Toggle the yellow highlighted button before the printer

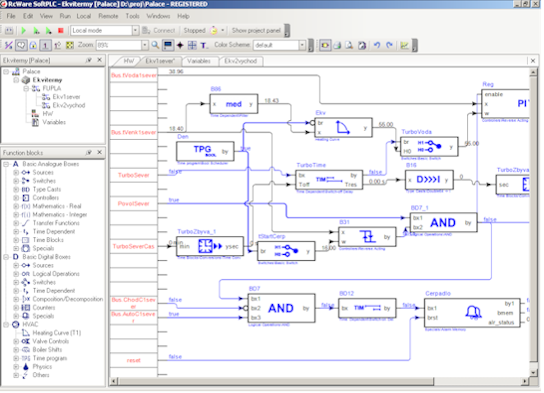(325, 45)
